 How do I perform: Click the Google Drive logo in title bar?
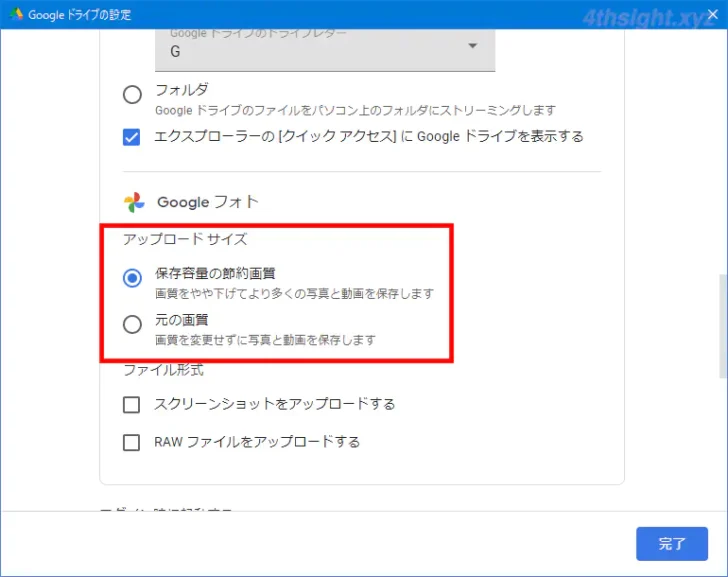pos(16,14)
